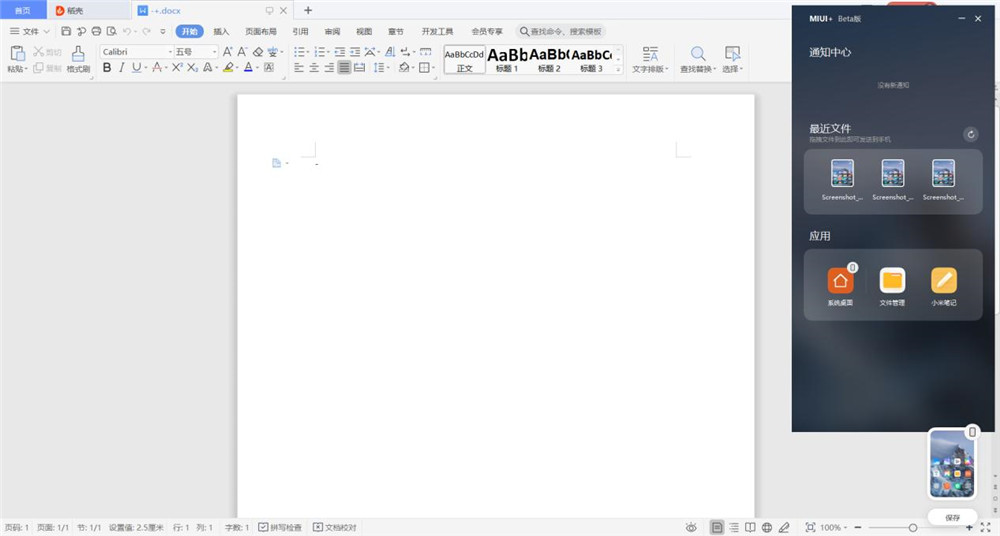Click the save icon in quick access toolbar
Screen dimensions: 1000x536
66,32
